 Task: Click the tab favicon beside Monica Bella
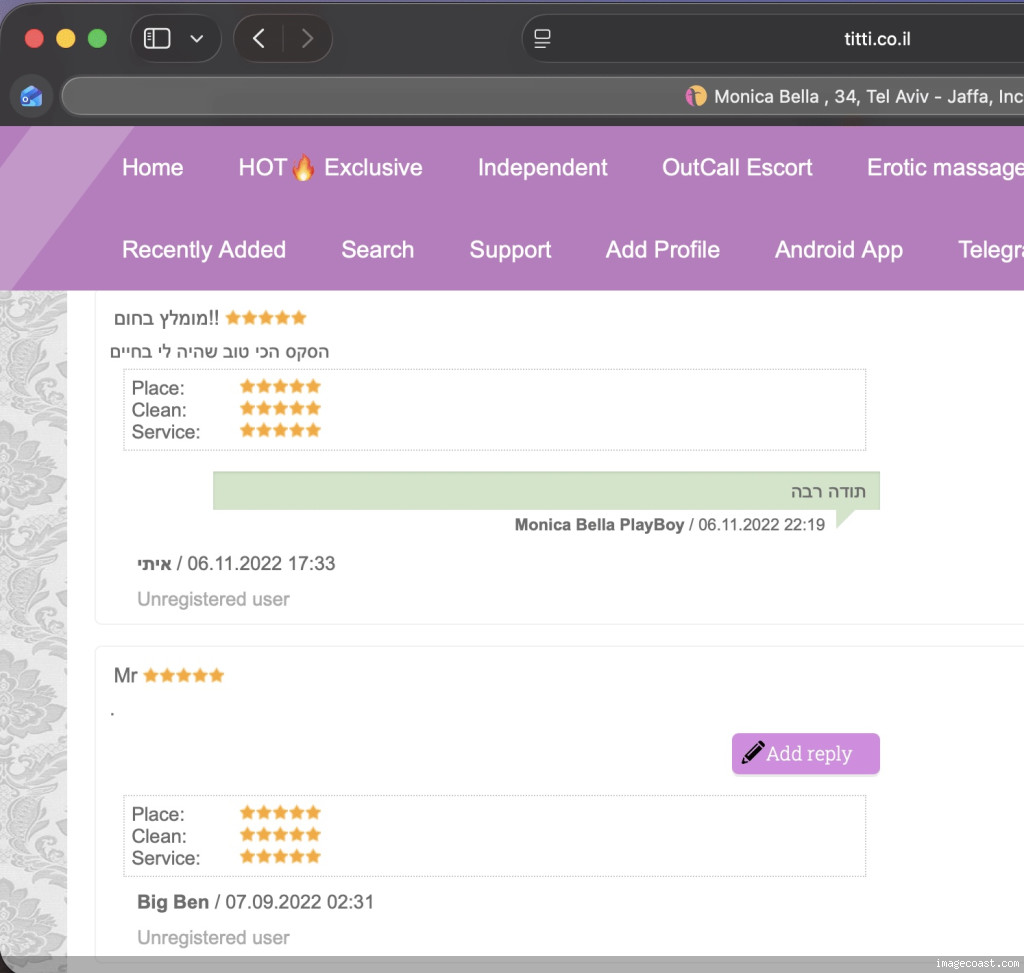pos(696,97)
